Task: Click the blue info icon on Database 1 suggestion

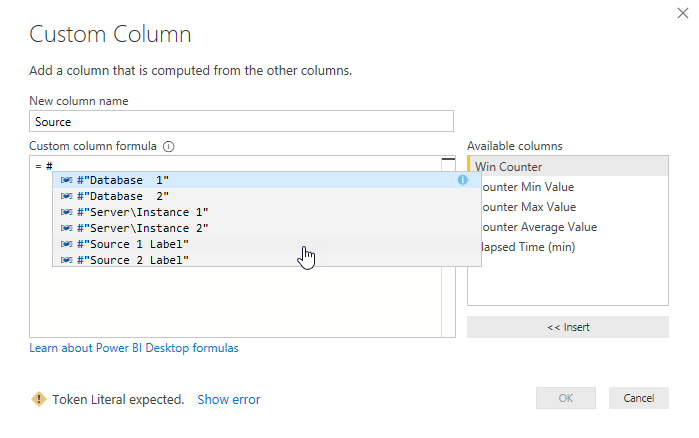Action: click(x=463, y=180)
